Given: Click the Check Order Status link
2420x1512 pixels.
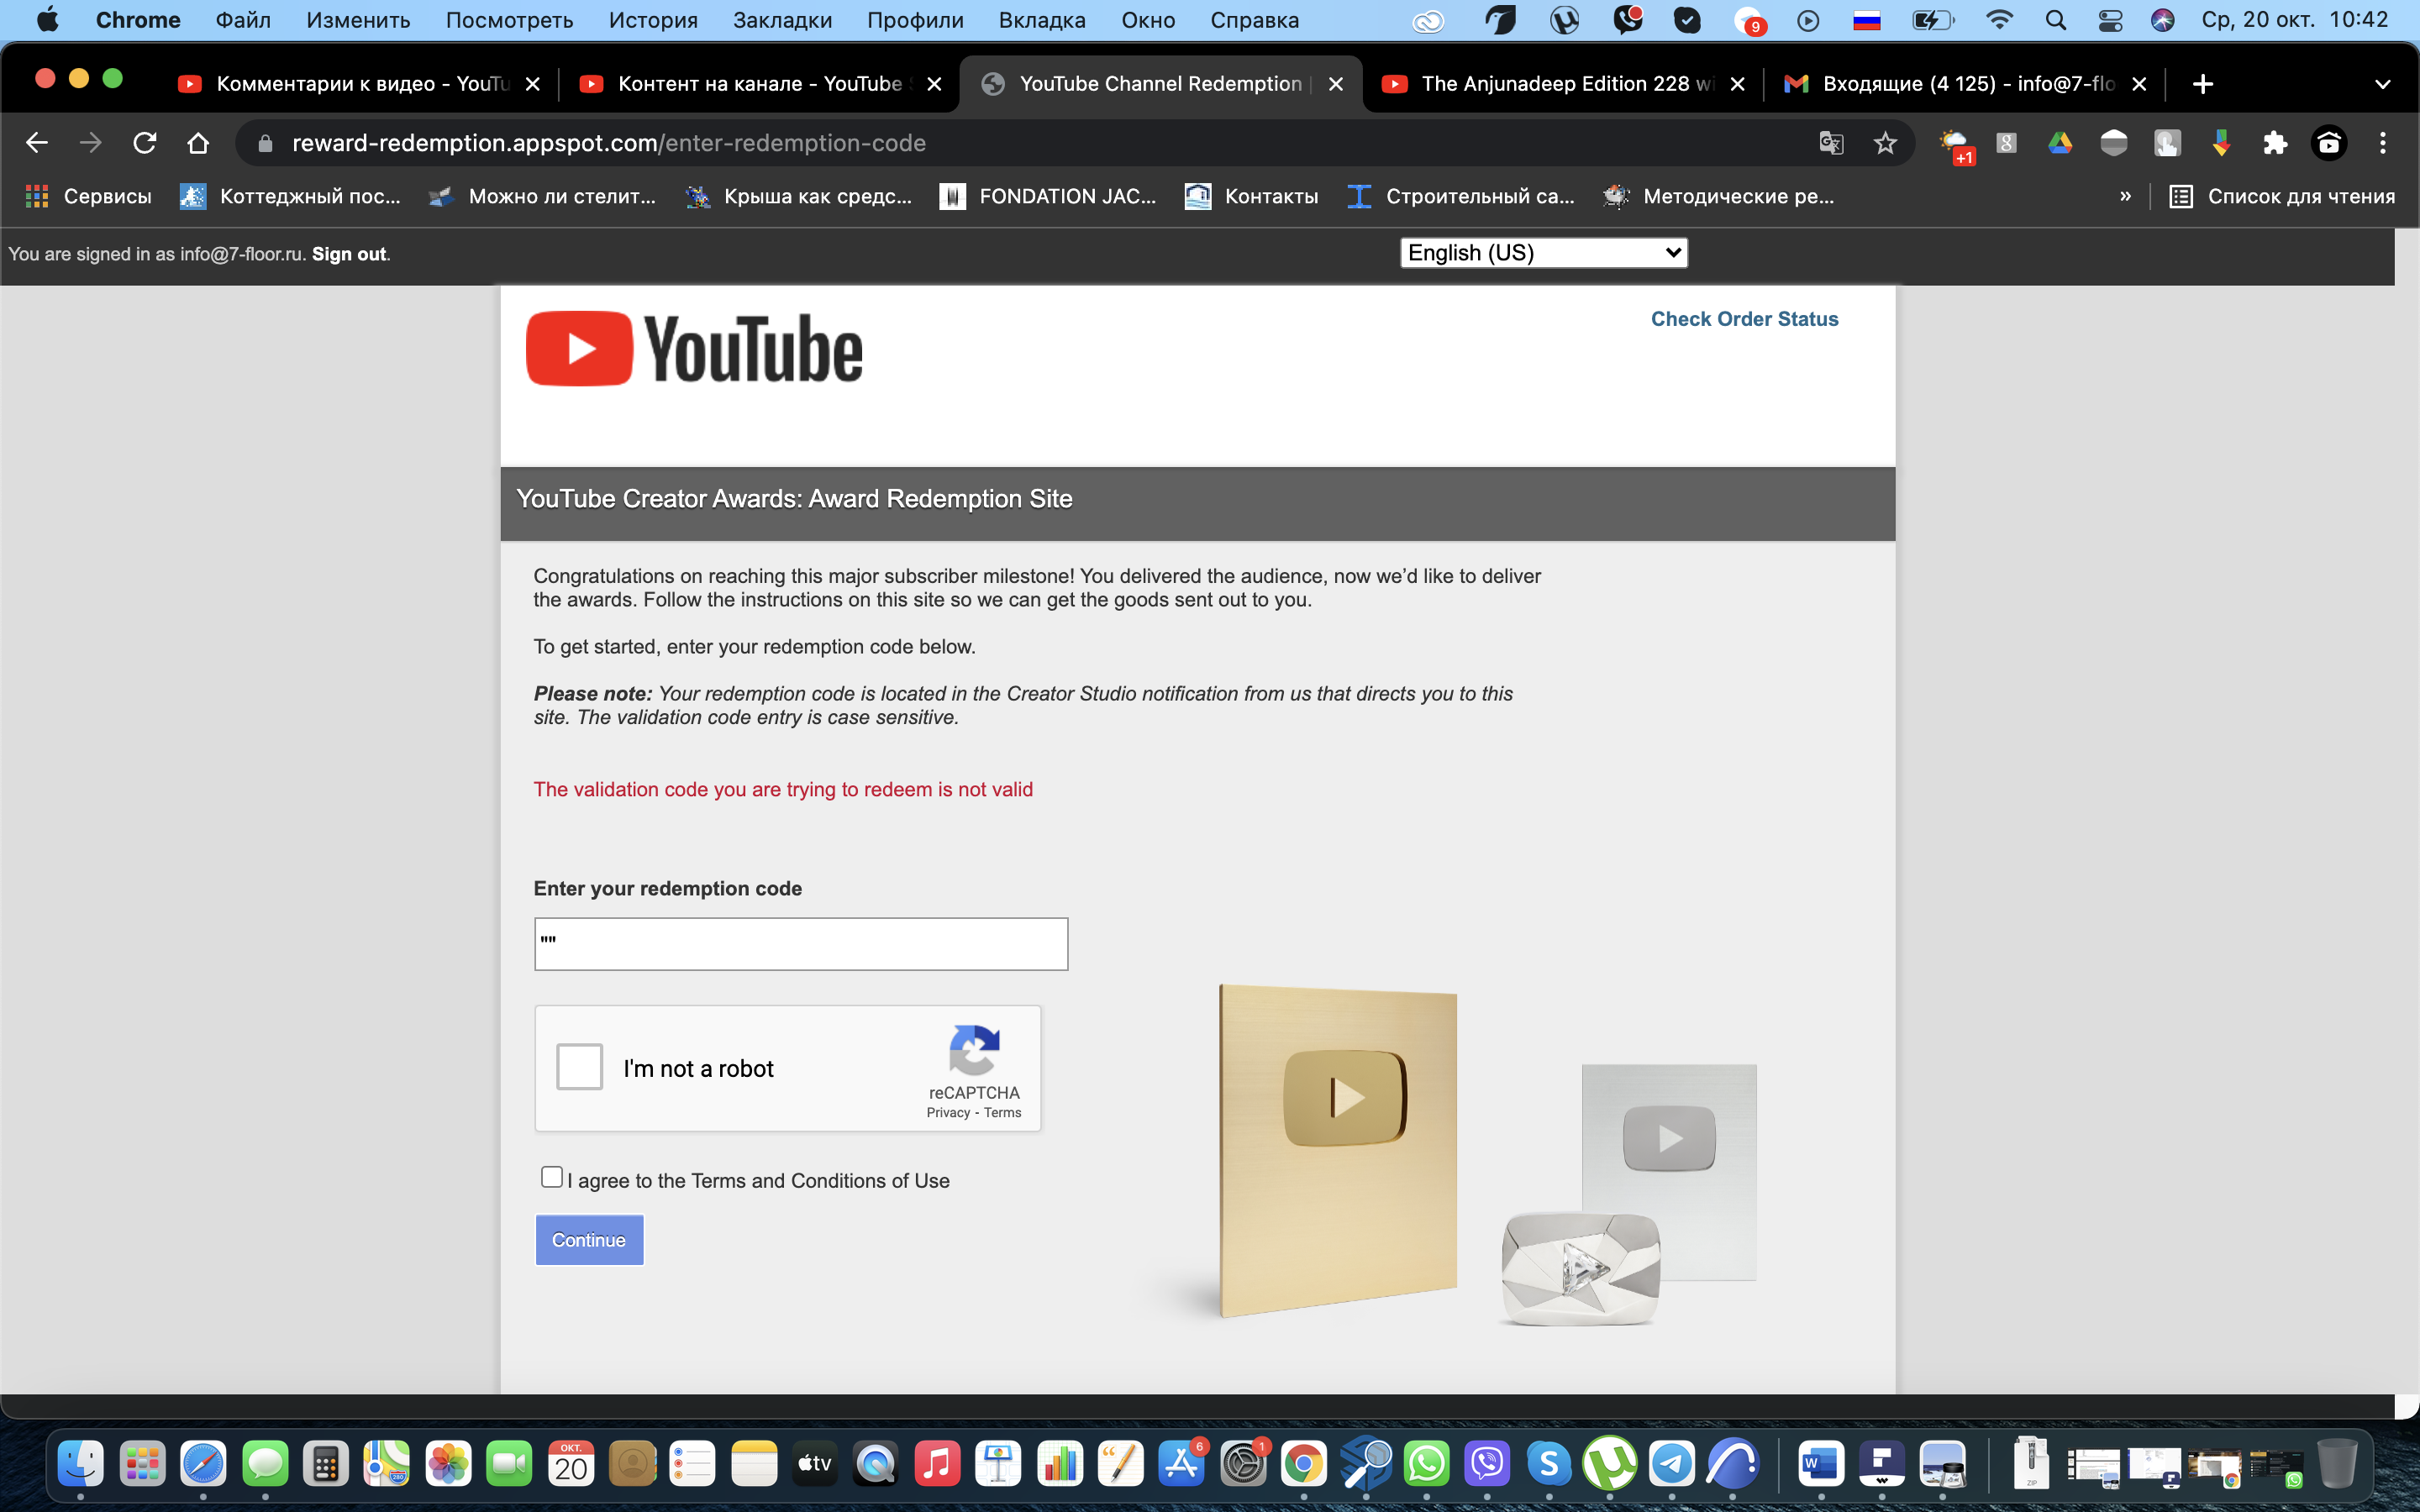Looking at the screenshot, I should 1744,318.
